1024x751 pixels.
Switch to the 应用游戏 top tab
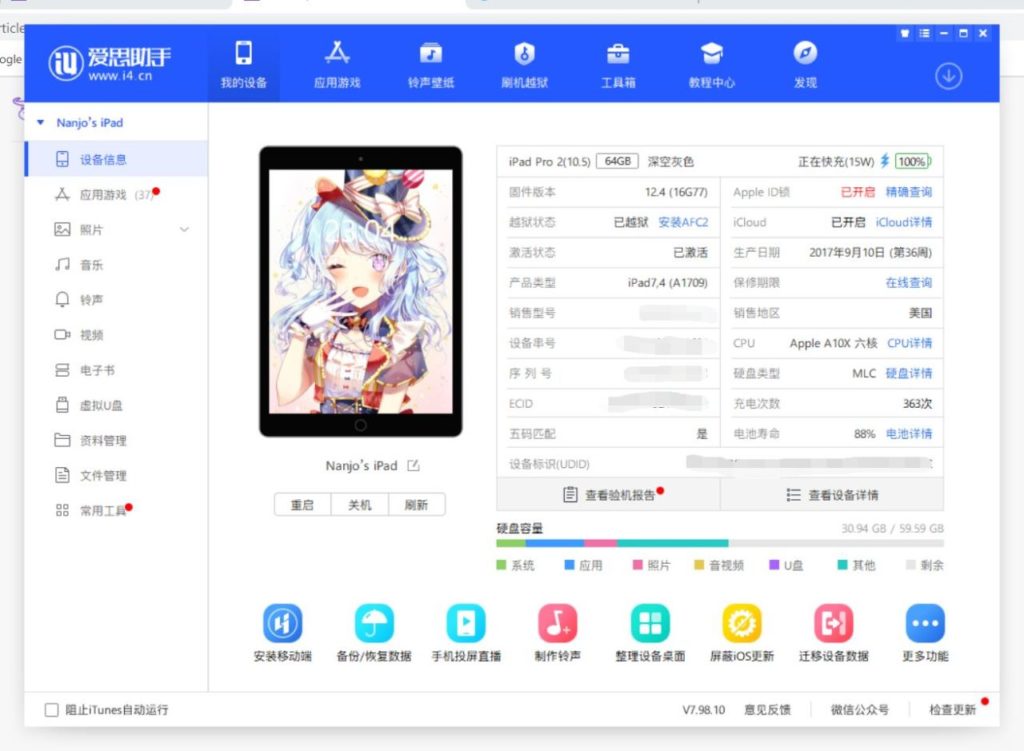[x=337, y=64]
